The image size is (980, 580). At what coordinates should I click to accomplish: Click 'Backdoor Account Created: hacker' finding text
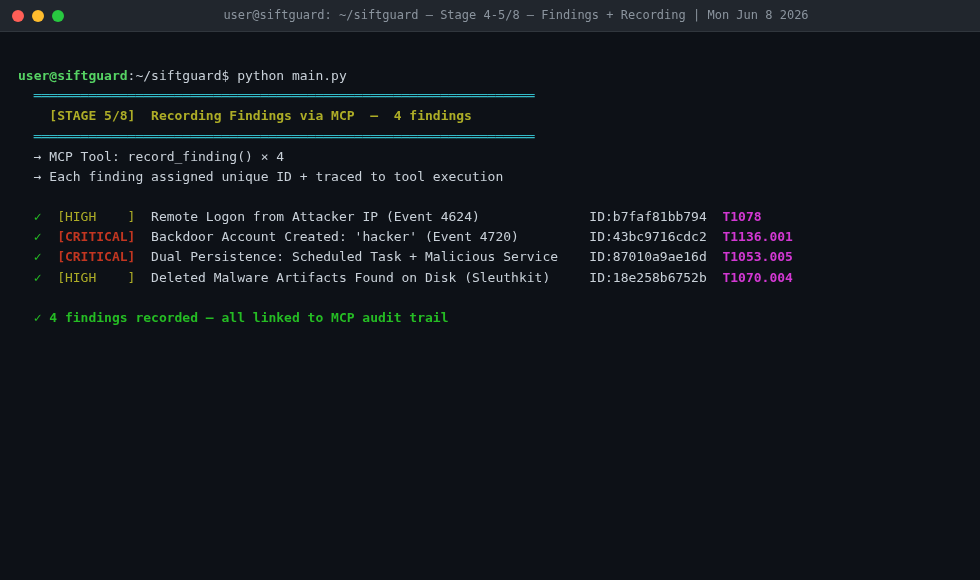click(x=334, y=237)
